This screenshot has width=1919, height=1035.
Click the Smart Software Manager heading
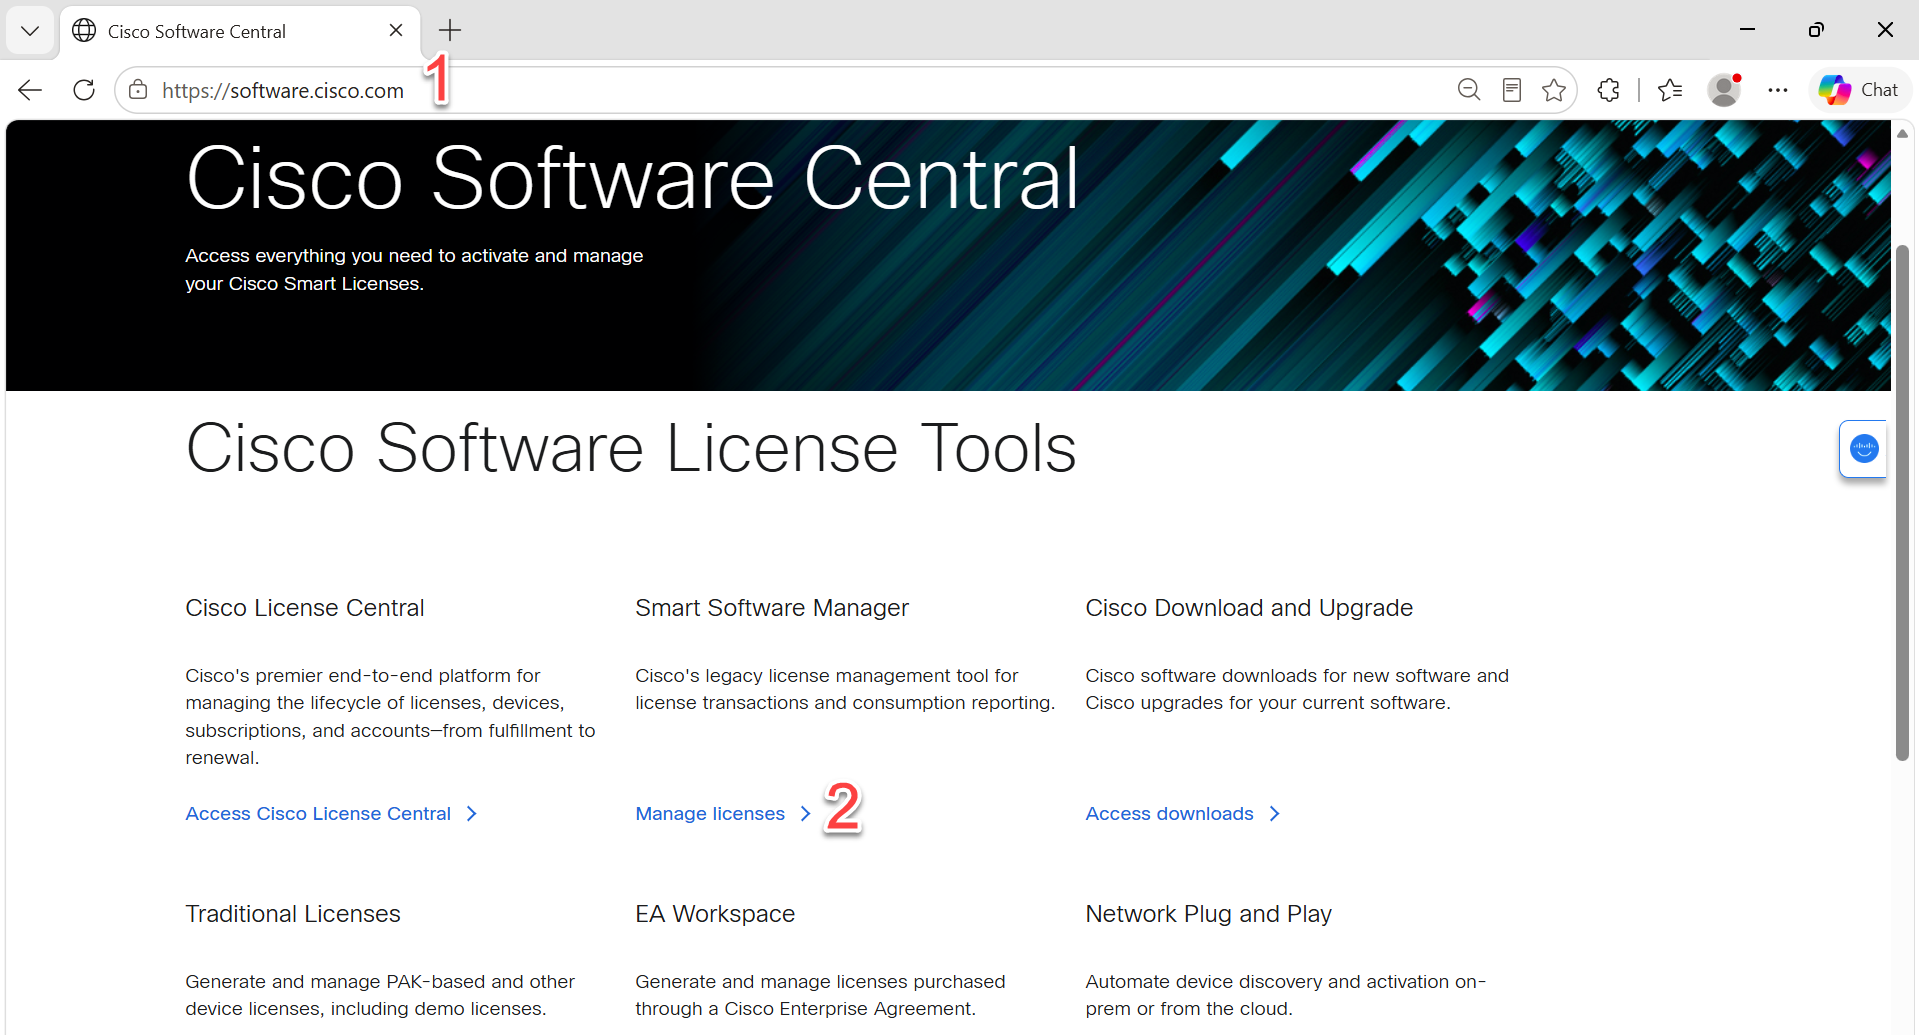coord(772,608)
